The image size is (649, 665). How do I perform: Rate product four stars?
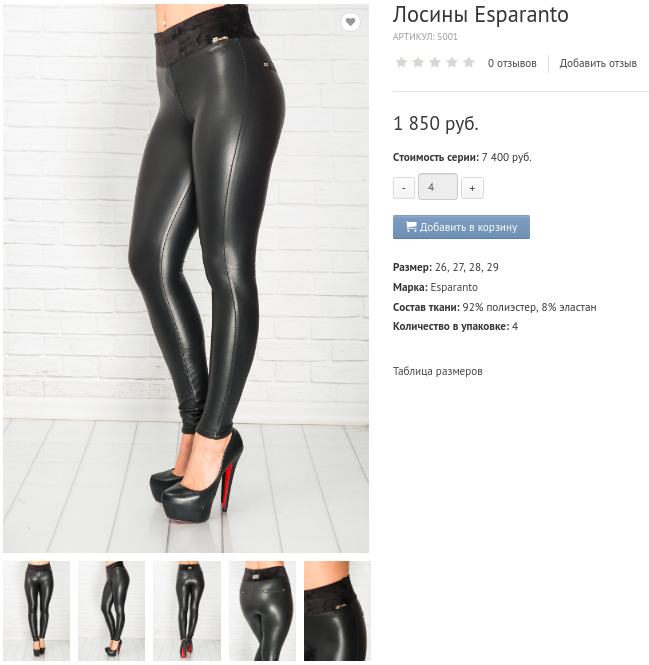452,63
